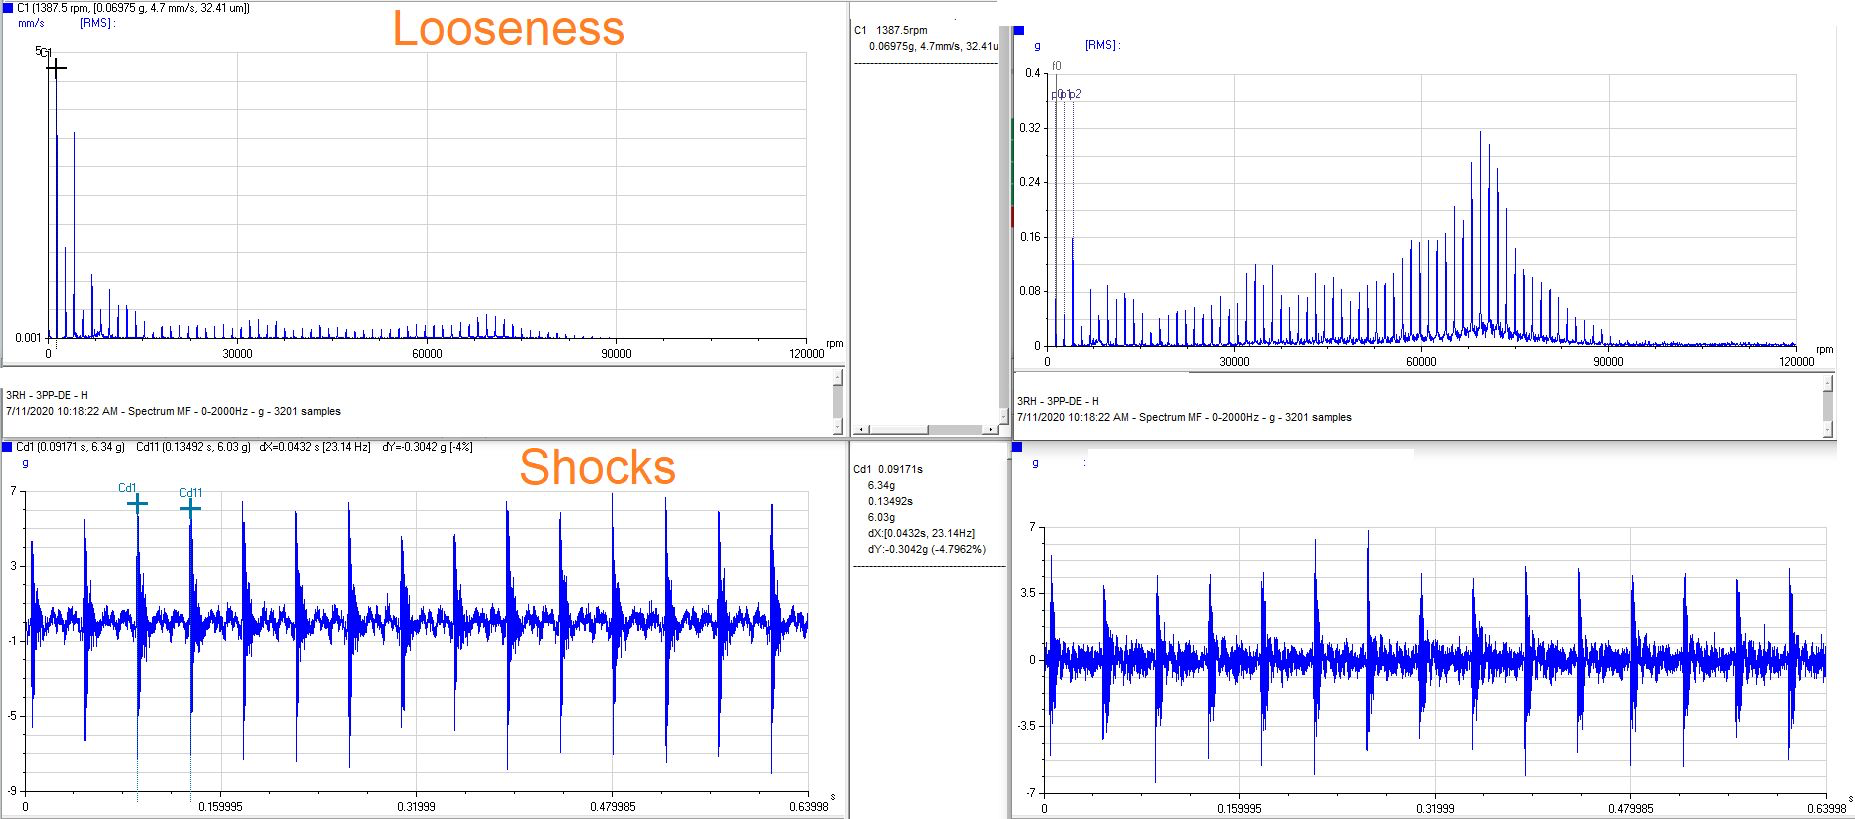Click "3RH - 3PP-DE - H" under the right spectrum
The width and height of the screenshot is (1855, 819).
(x=1058, y=401)
